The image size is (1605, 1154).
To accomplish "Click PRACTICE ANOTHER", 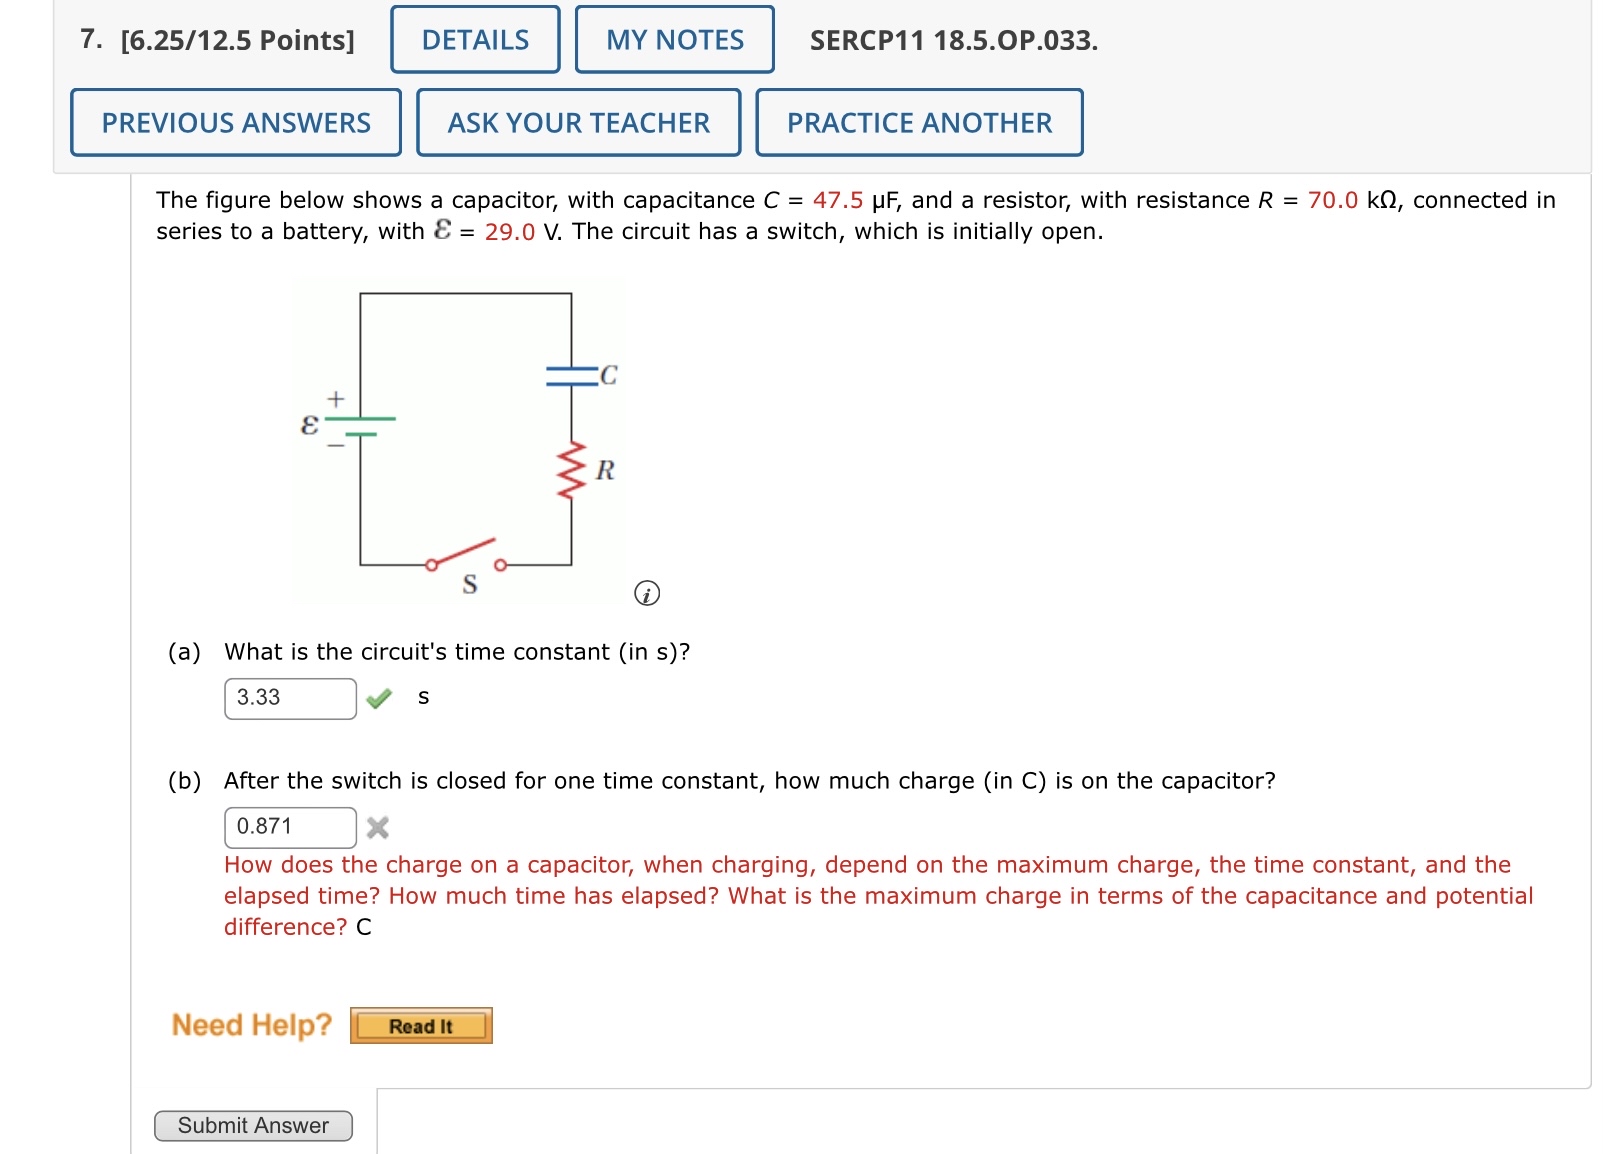I will (x=919, y=122).
